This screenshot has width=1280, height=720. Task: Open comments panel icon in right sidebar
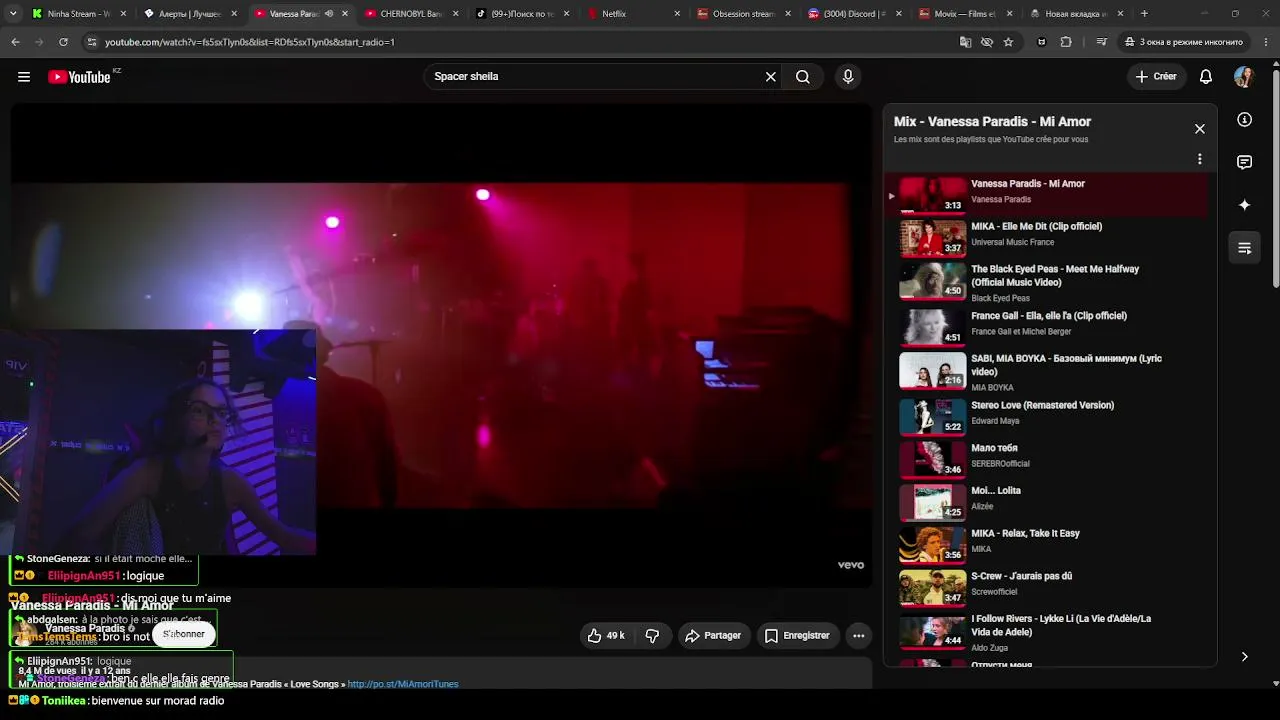tap(1245, 162)
